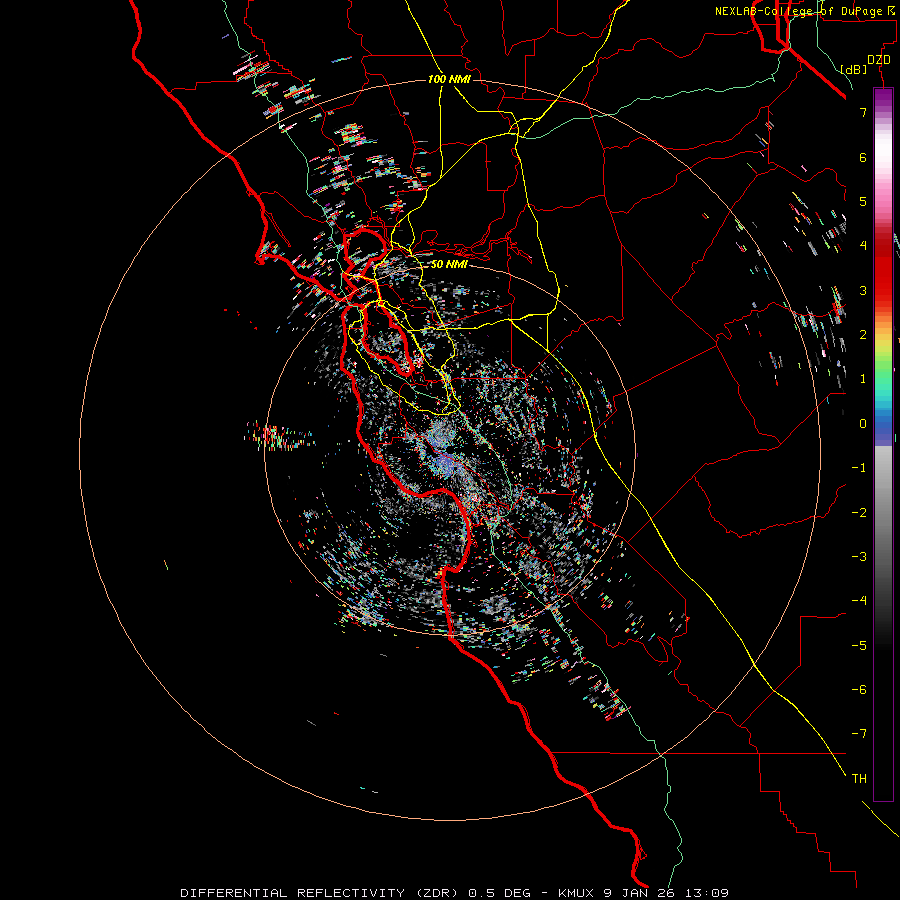Click the 4 value on the dB scale

point(863,246)
